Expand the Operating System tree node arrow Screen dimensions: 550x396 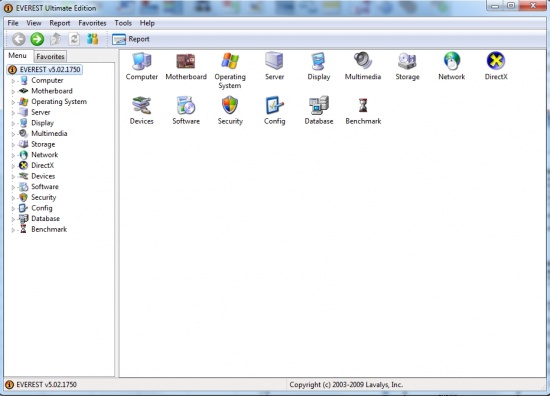pyautogui.click(x=13, y=102)
